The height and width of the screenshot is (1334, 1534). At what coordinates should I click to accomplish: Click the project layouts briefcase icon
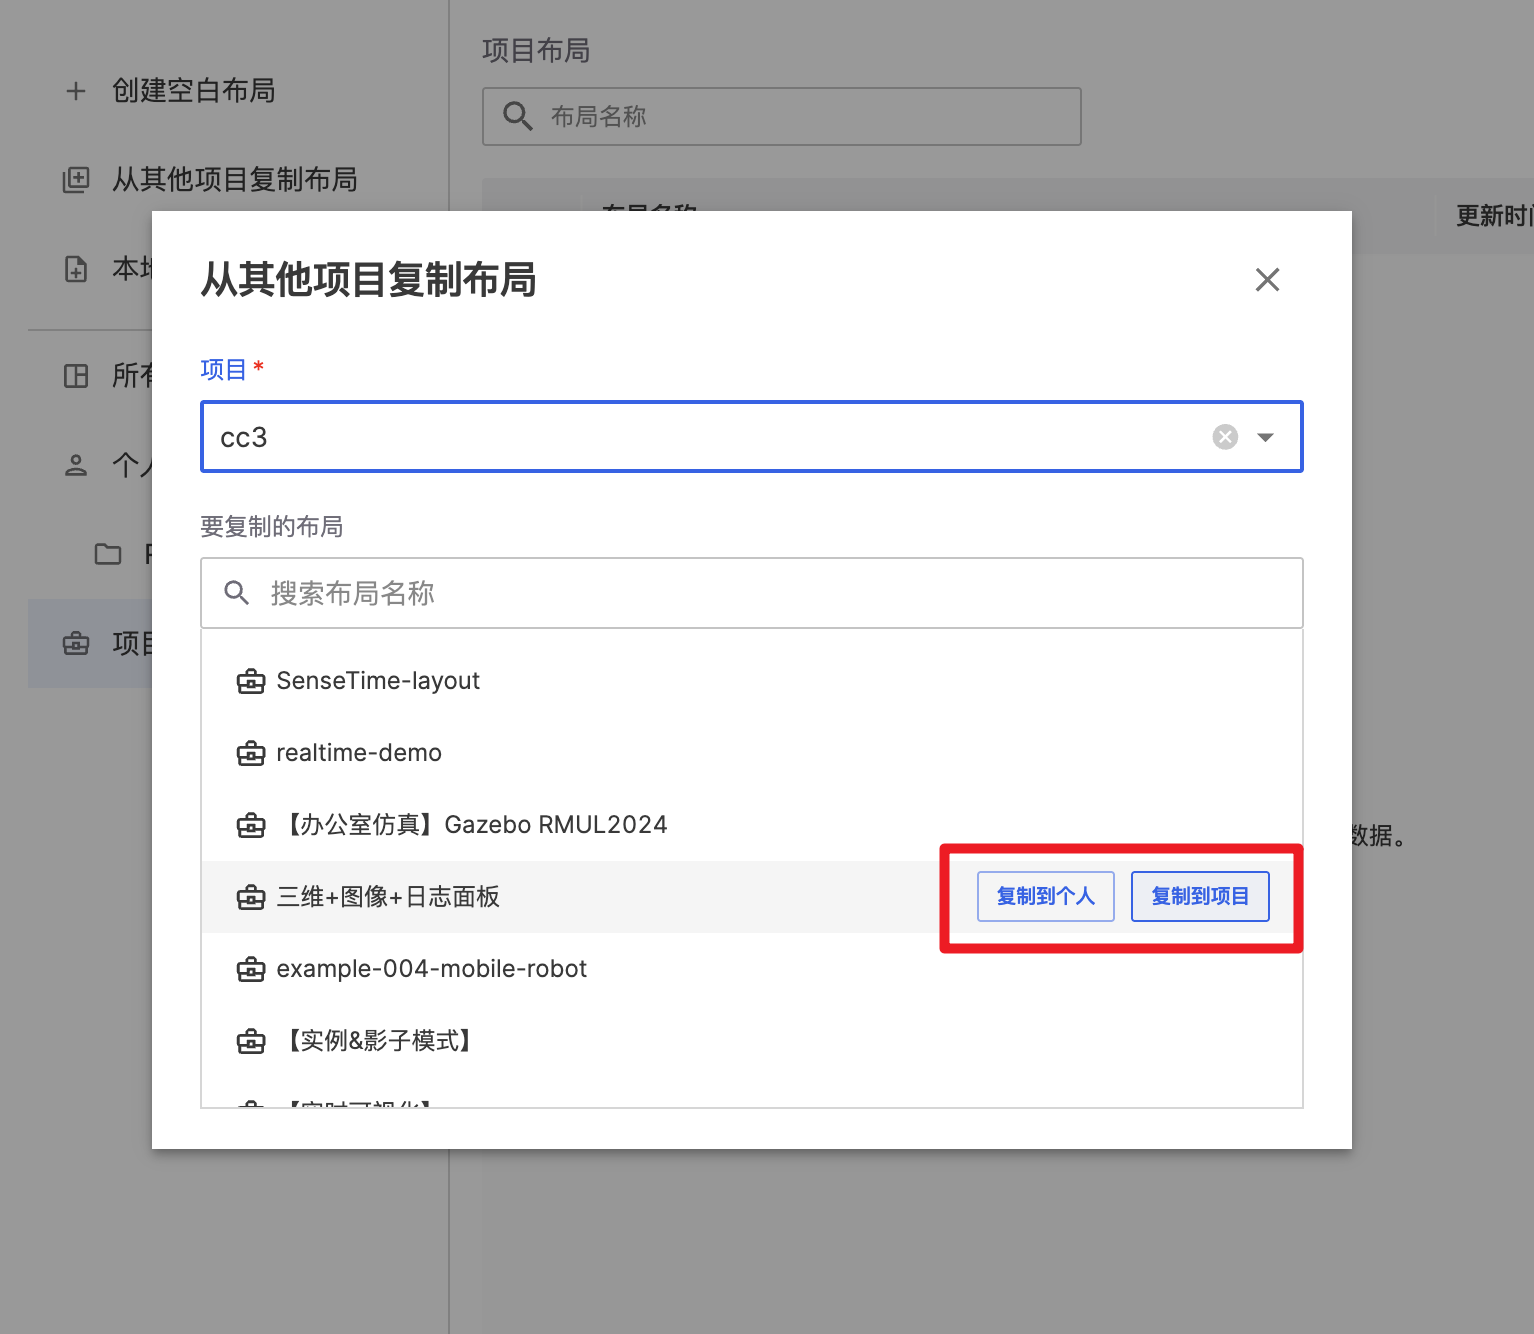76,643
